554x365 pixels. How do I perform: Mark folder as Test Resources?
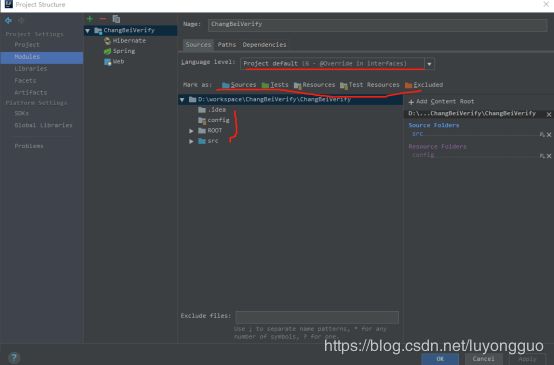point(370,85)
